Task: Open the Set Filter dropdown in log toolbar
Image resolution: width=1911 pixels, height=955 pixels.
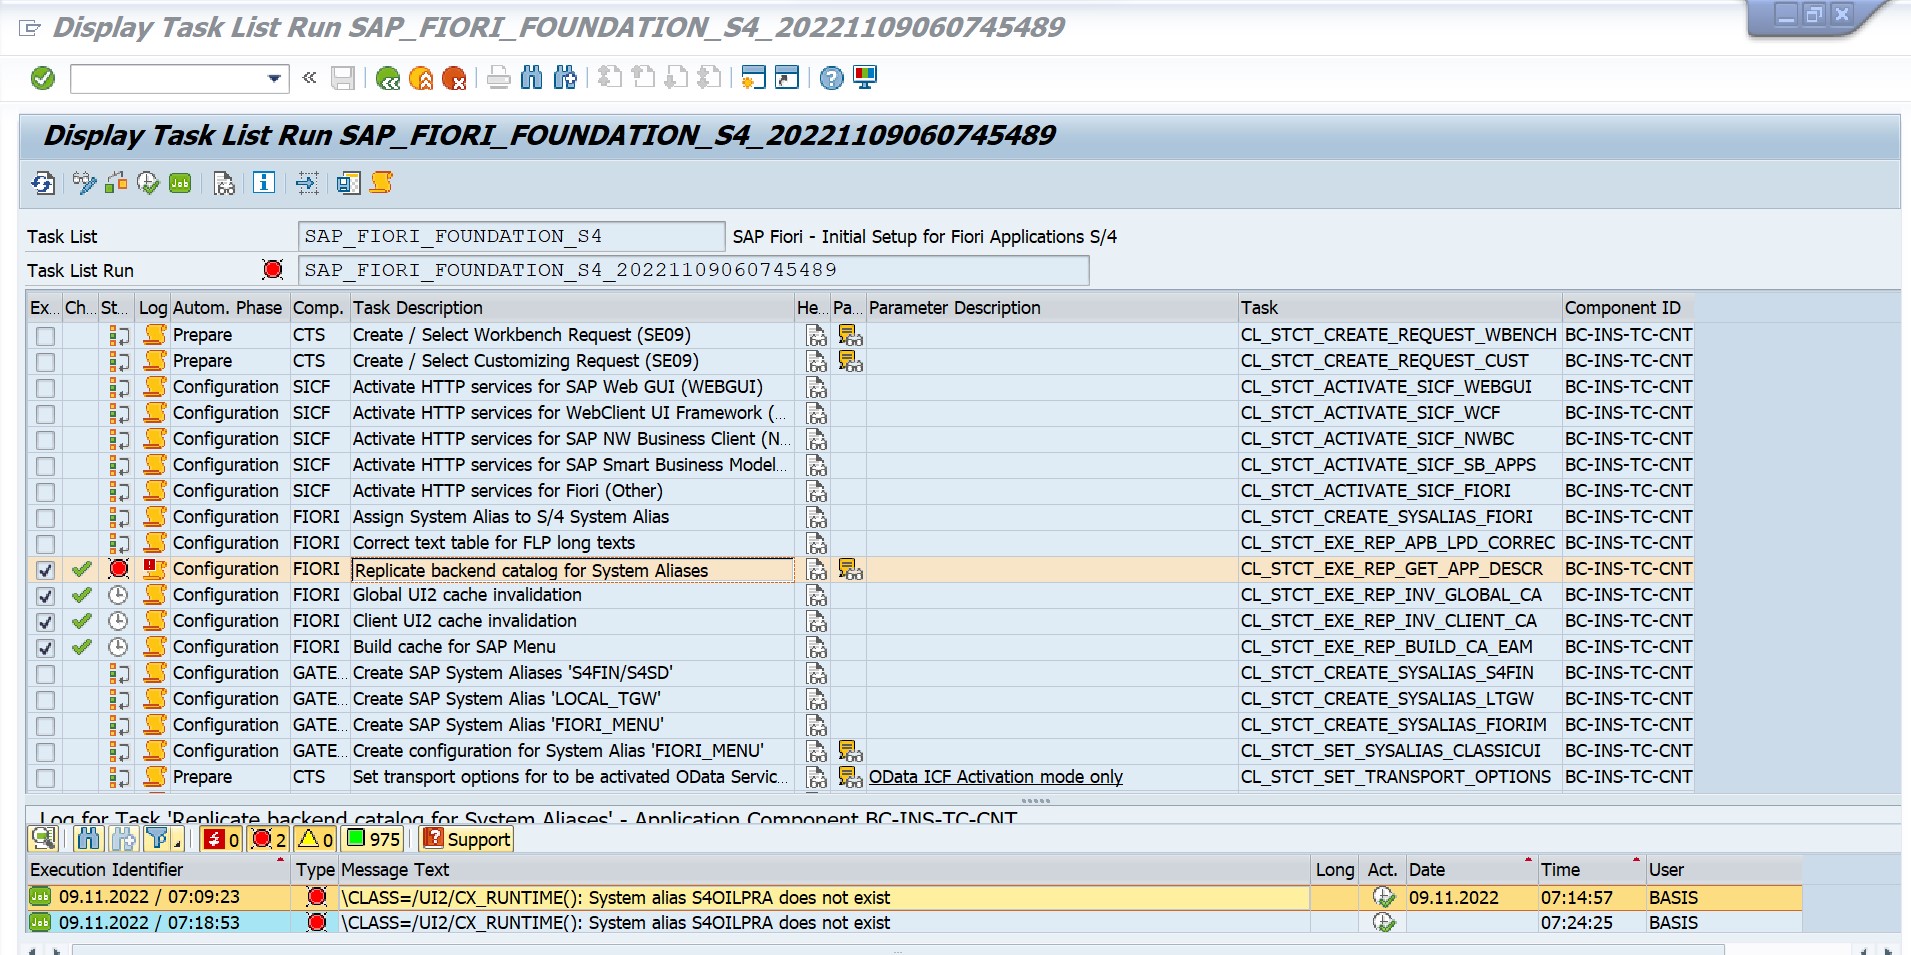Action: click(x=164, y=839)
